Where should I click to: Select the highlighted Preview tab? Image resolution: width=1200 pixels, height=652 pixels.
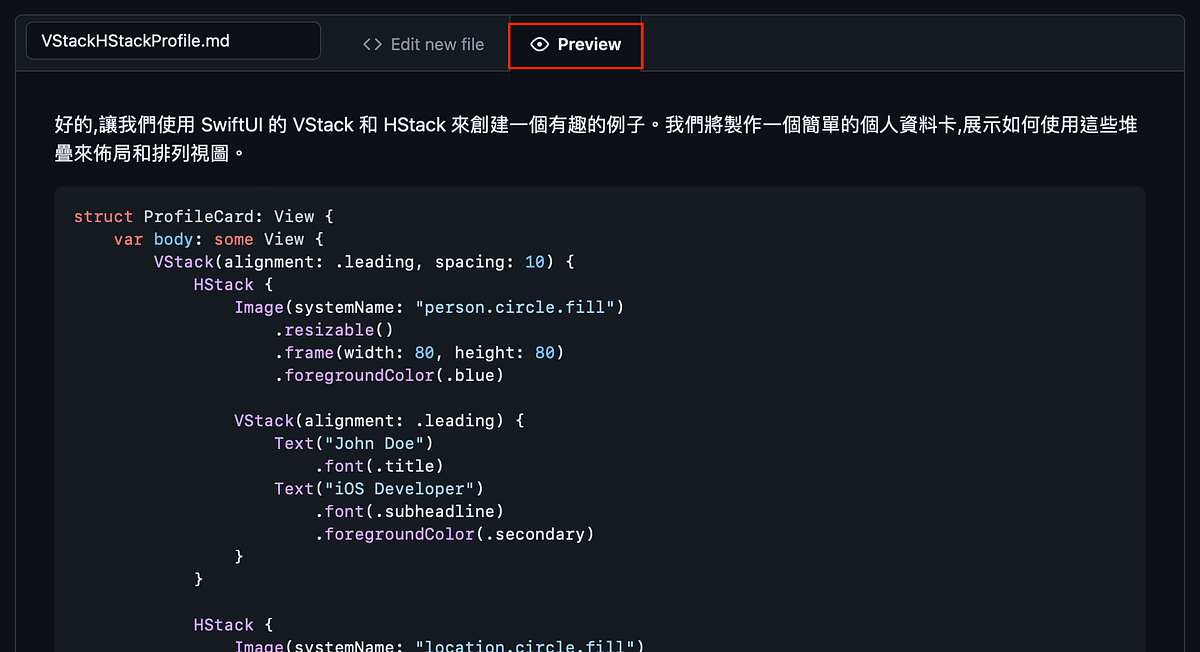pos(575,44)
